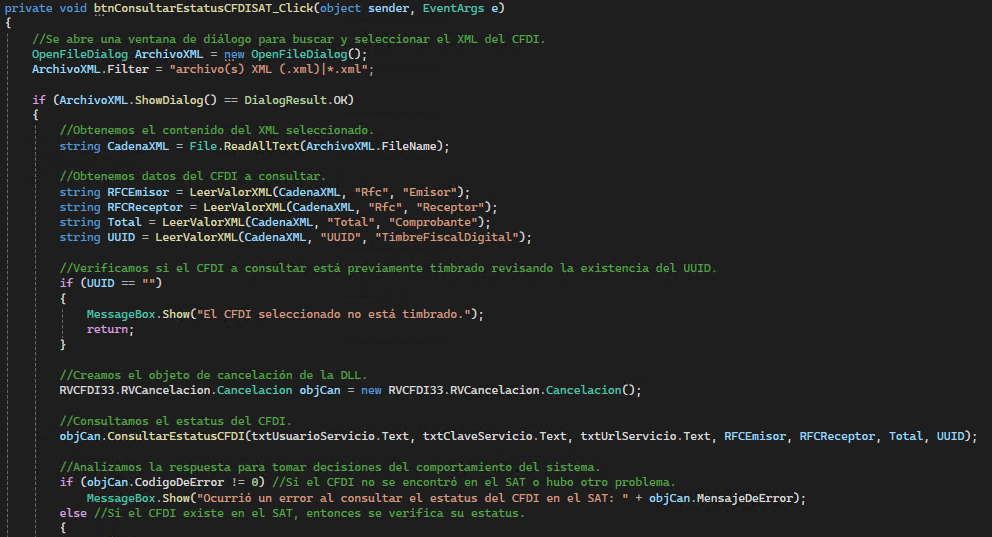Click the string 'El CFDI seleccionado no está timbrado.'
992x537 pixels.
[x=333, y=314]
